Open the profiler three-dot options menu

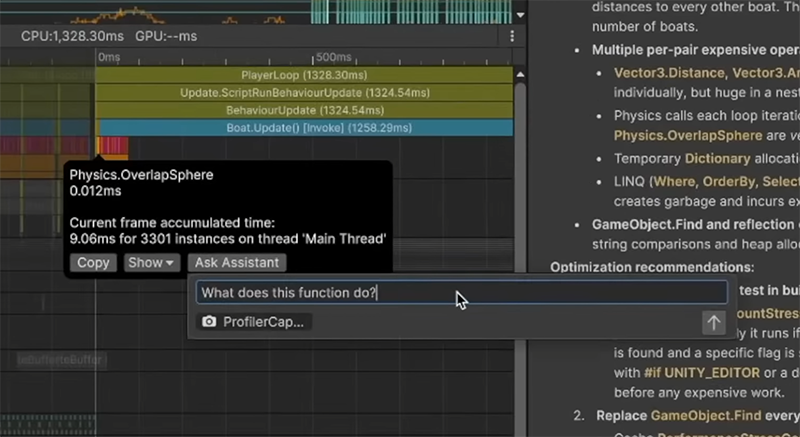pos(512,36)
